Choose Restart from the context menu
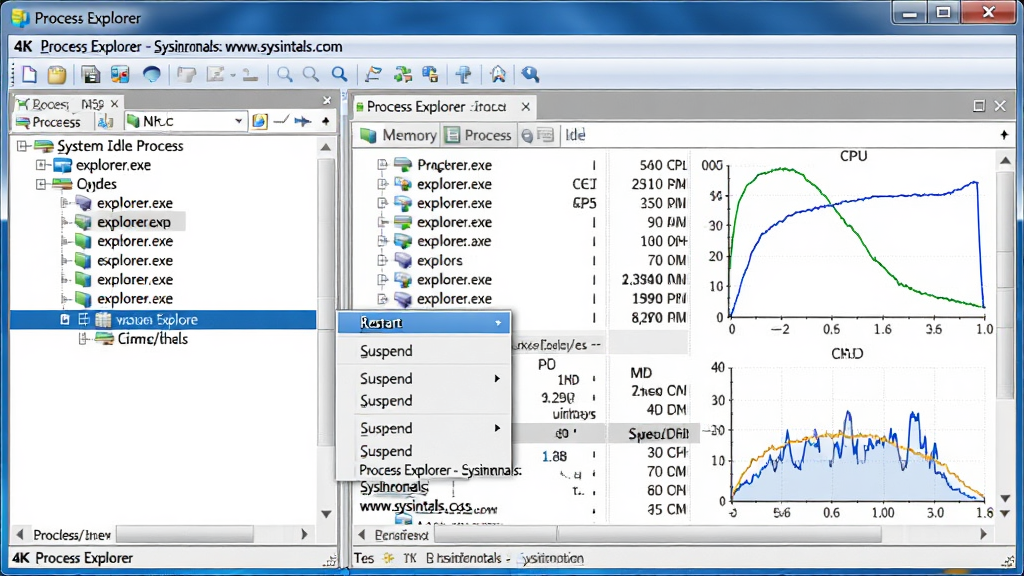 click(424, 323)
